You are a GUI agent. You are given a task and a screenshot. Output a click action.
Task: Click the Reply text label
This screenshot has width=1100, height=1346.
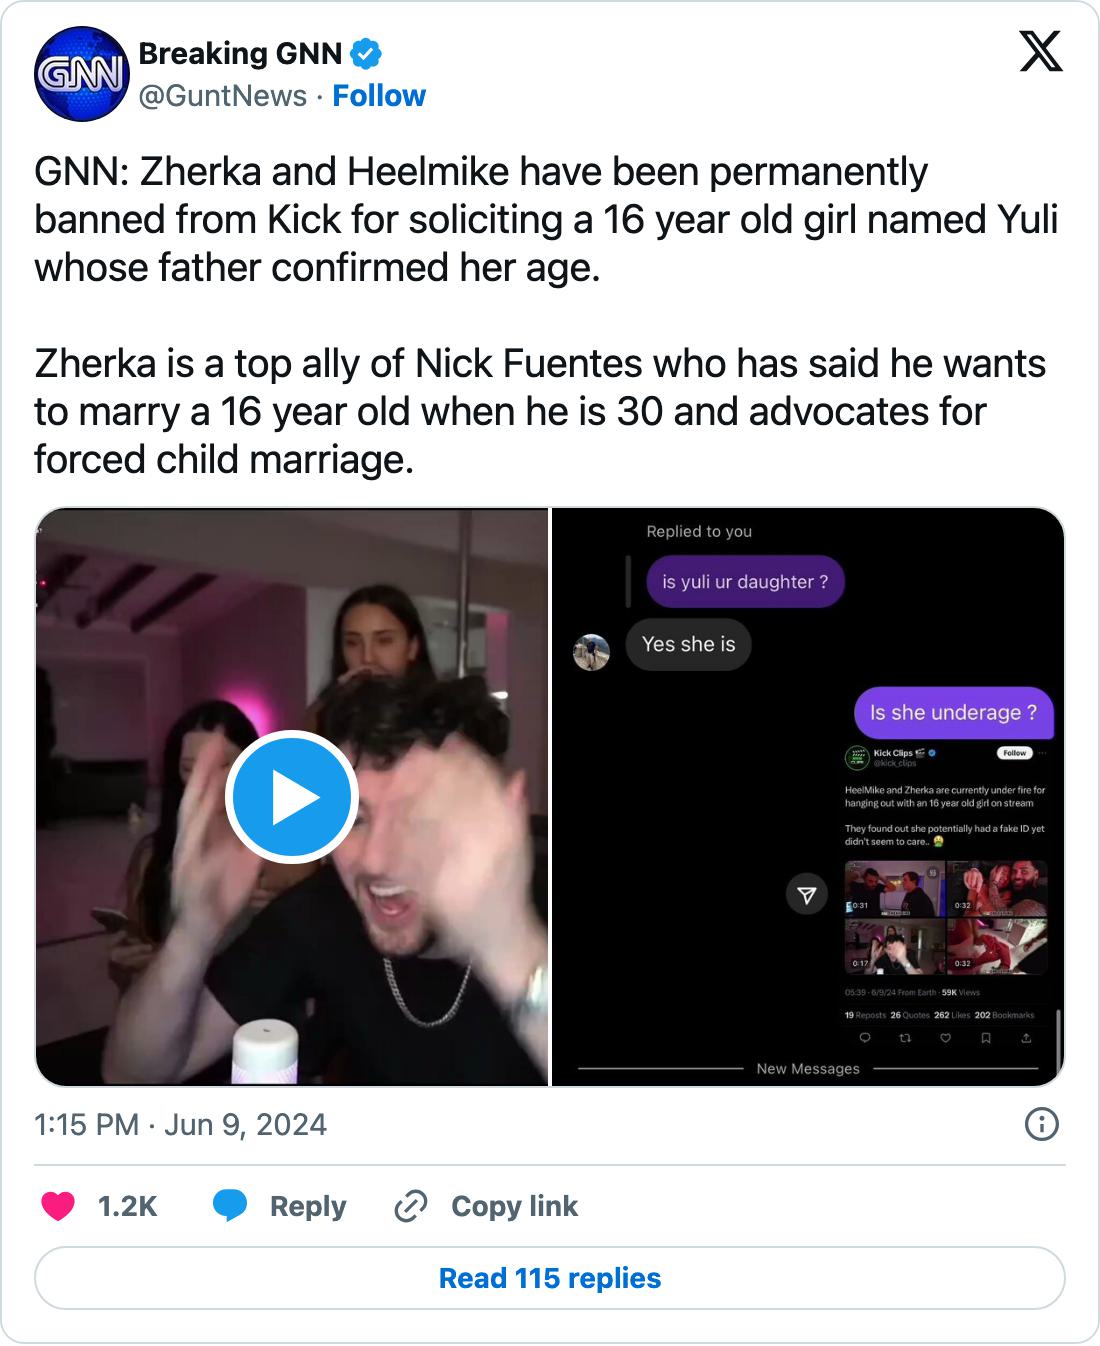point(307,1206)
